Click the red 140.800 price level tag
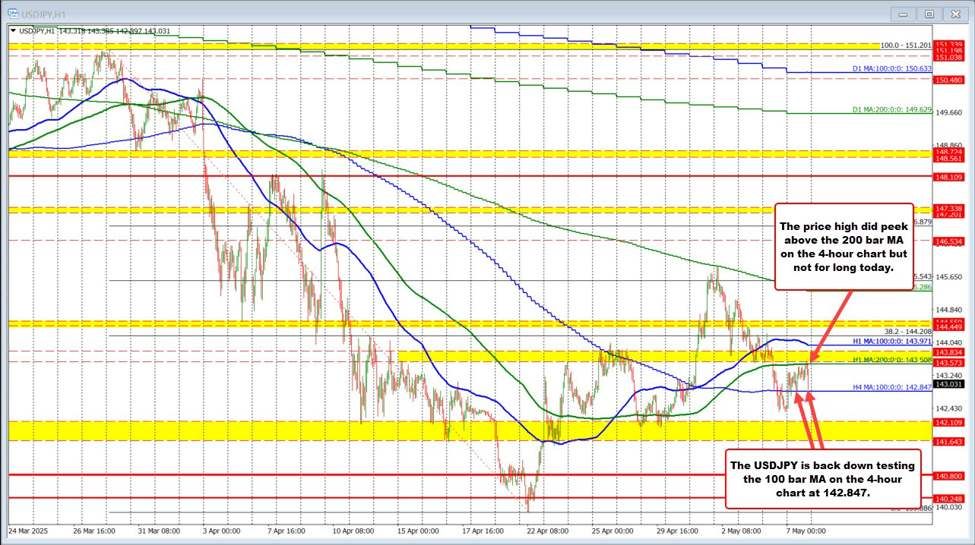This screenshot has width=975, height=545. point(950,476)
